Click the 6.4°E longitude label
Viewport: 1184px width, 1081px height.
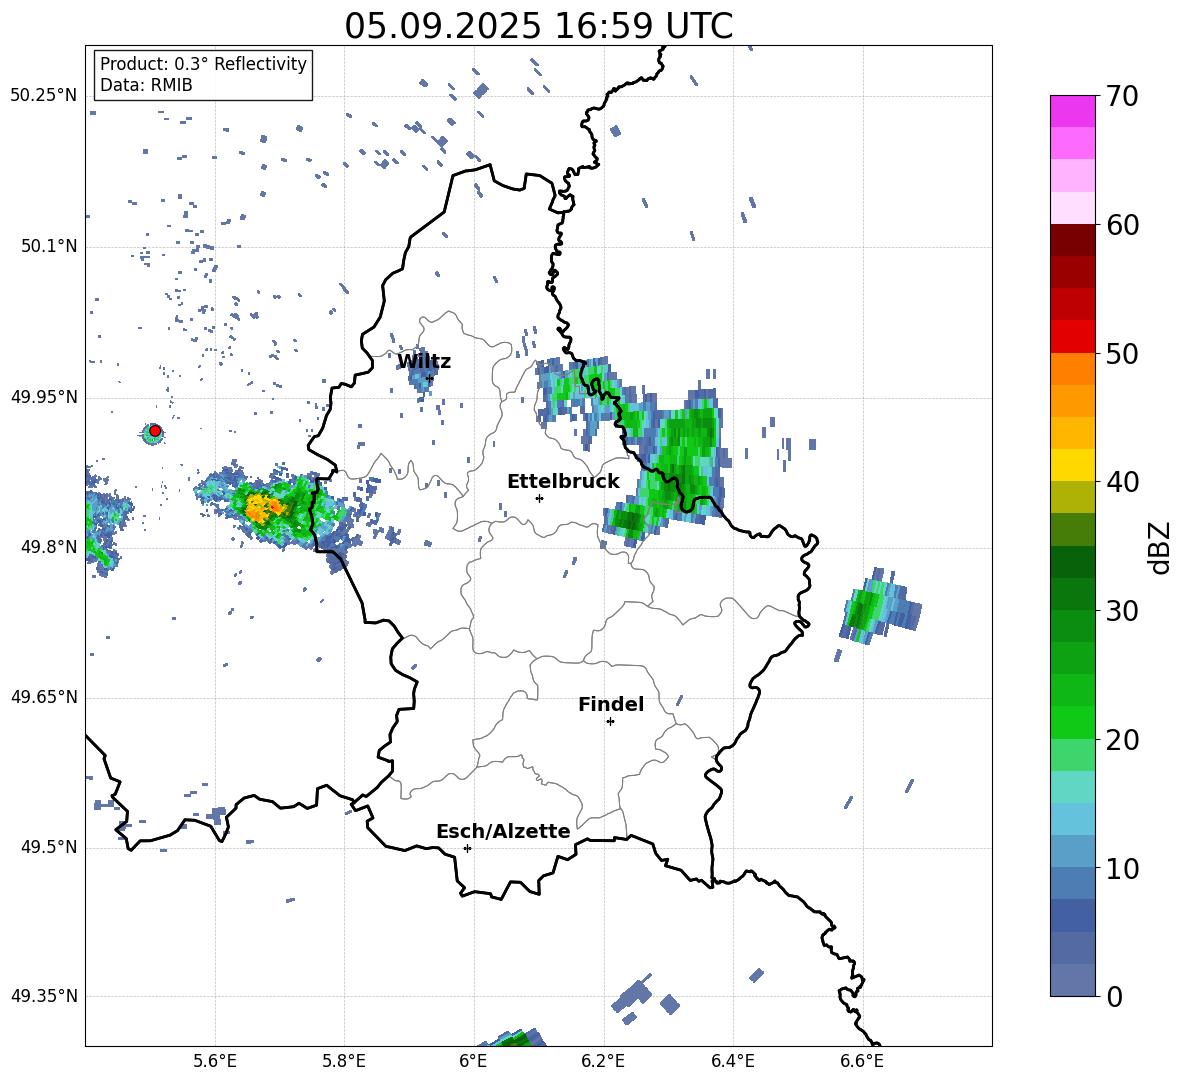click(x=732, y=1062)
